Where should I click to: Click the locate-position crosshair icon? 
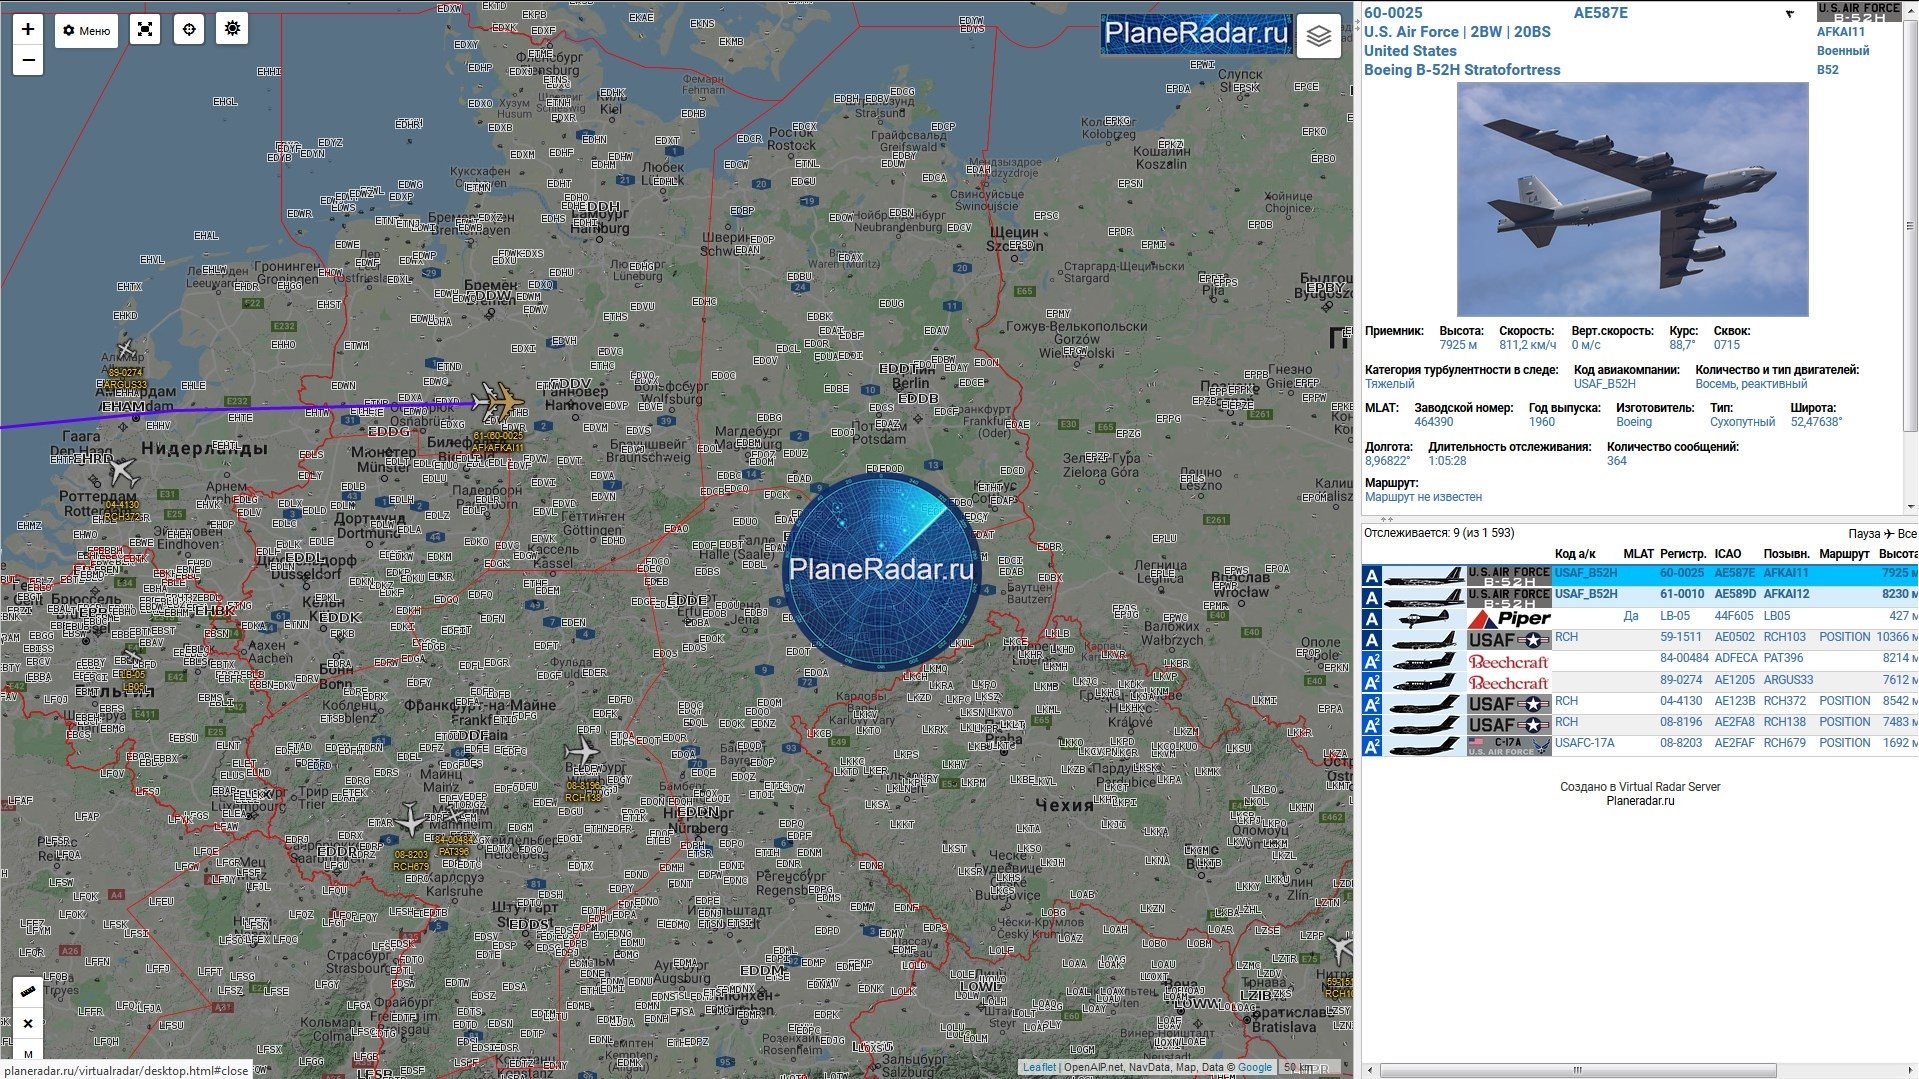(x=189, y=30)
